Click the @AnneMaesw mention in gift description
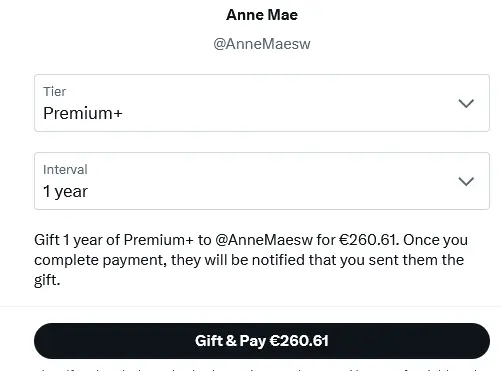Viewport: 502px width, 371px height. tap(264, 240)
